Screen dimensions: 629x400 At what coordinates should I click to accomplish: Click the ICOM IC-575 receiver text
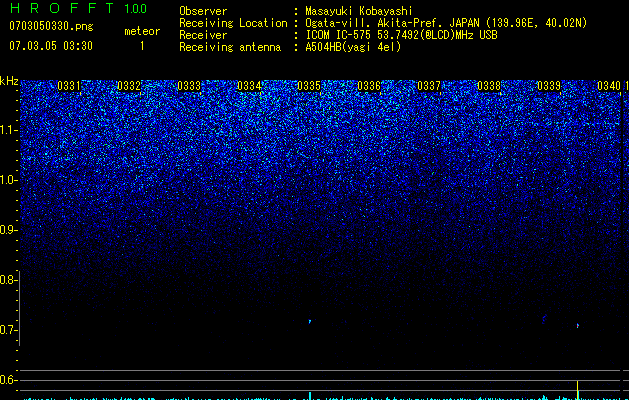tap(401, 35)
